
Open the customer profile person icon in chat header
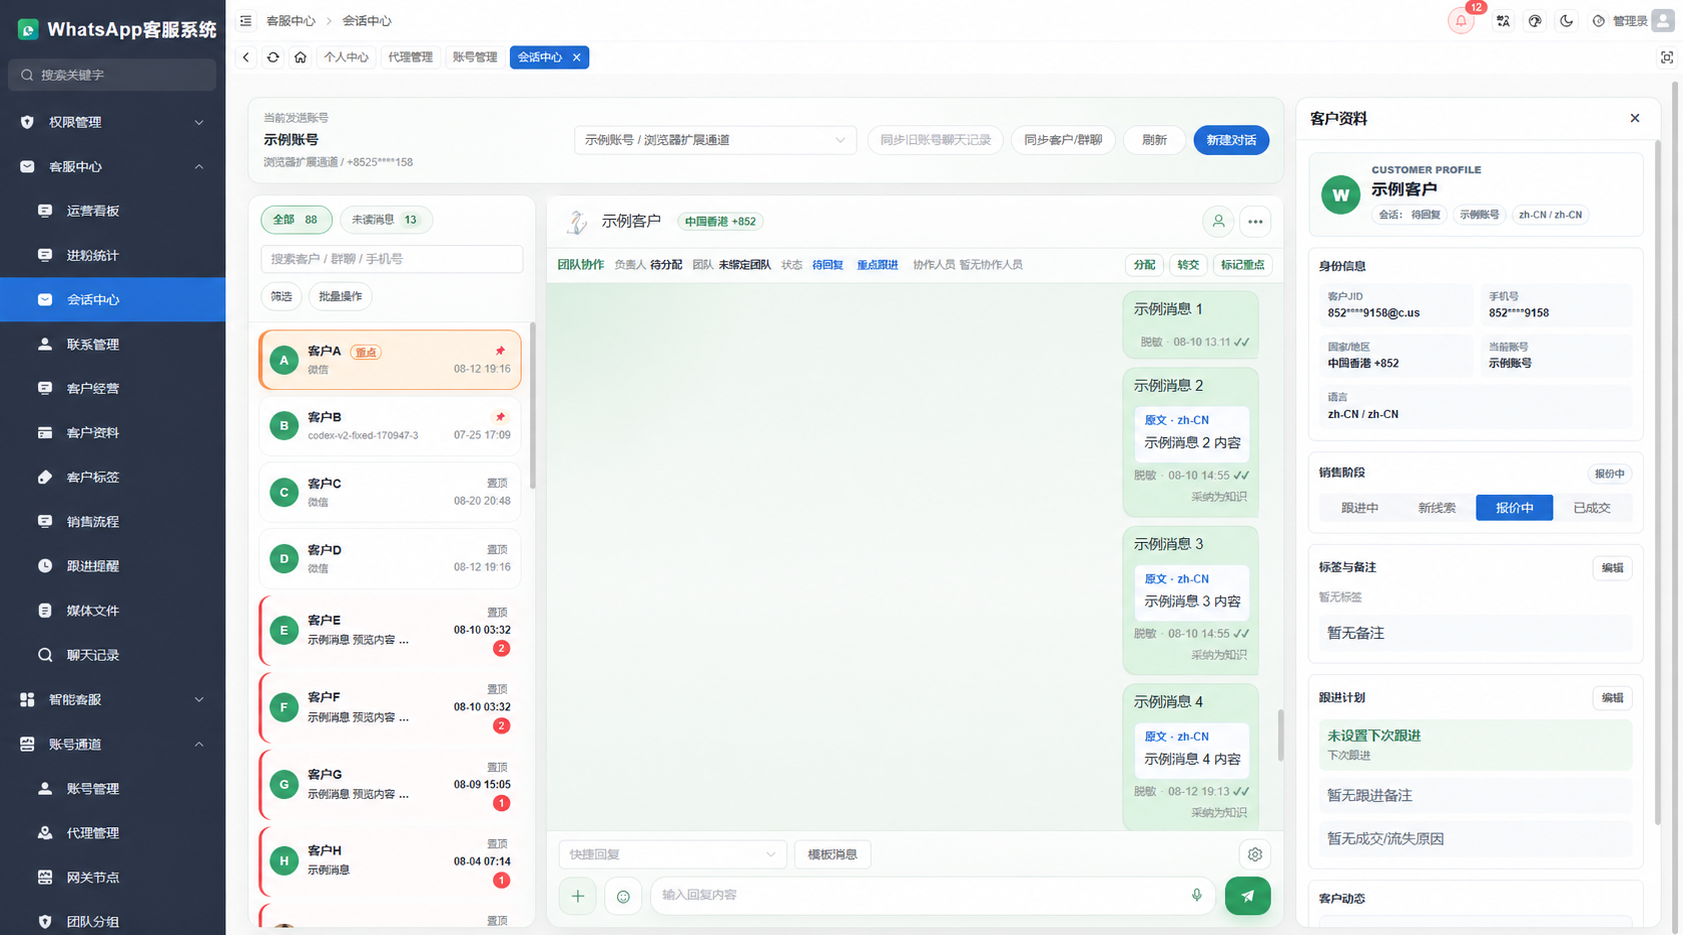pyautogui.click(x=1218, y=221)
